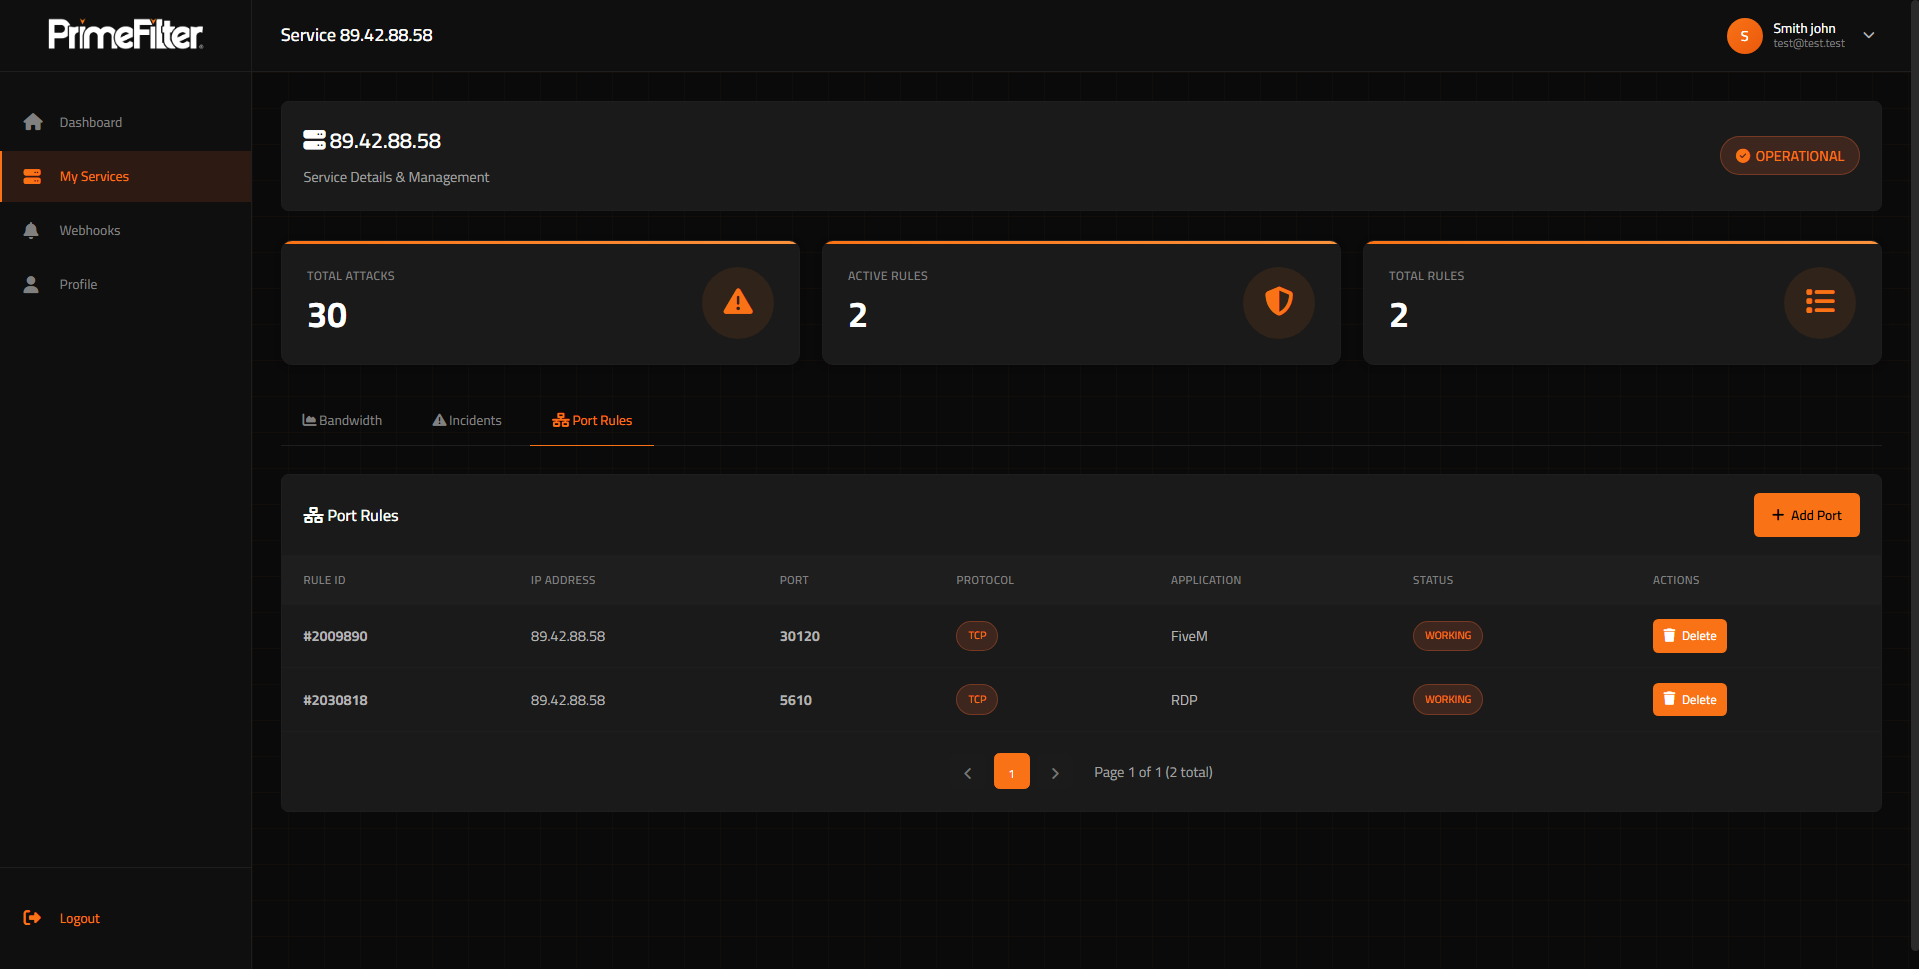Go to the previous page of port rules

(967, 773)
